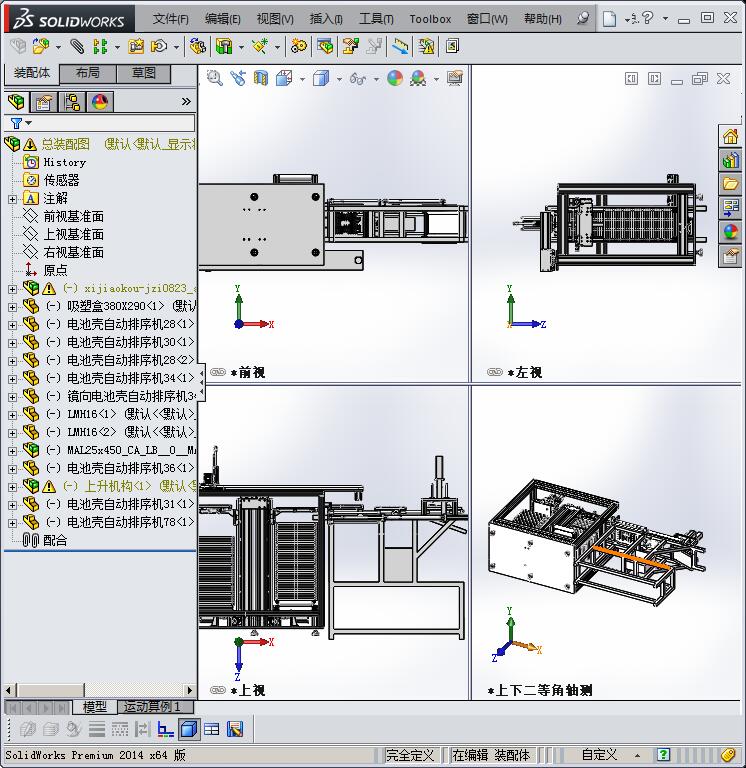Viewport: 746px width, 768px height.
Task: Click the status bar yellow tag icon
Action: (727, 755)
